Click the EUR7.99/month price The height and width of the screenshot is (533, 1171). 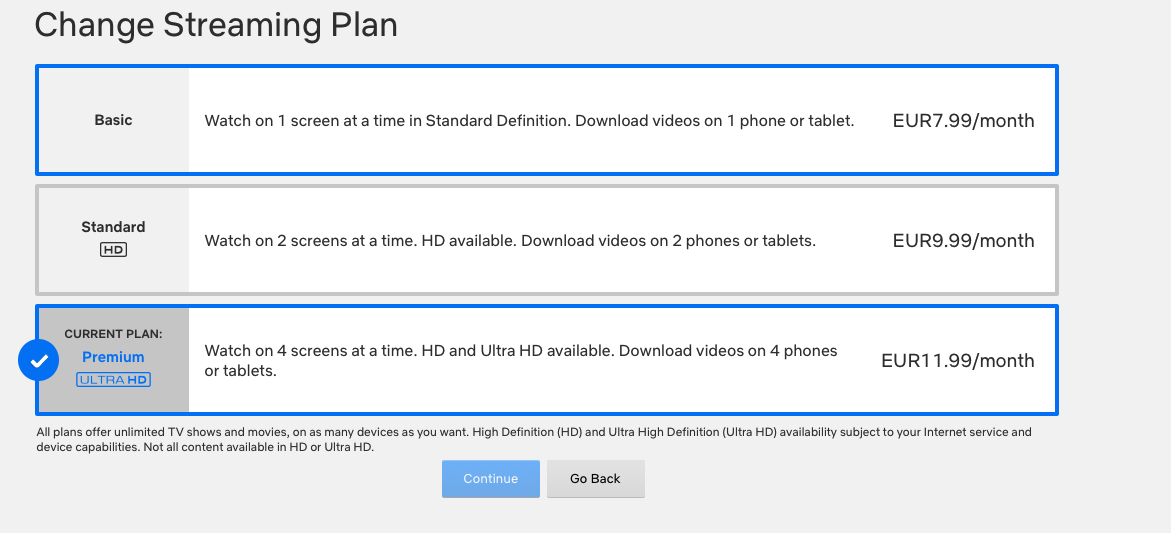(x=963, y=121)
